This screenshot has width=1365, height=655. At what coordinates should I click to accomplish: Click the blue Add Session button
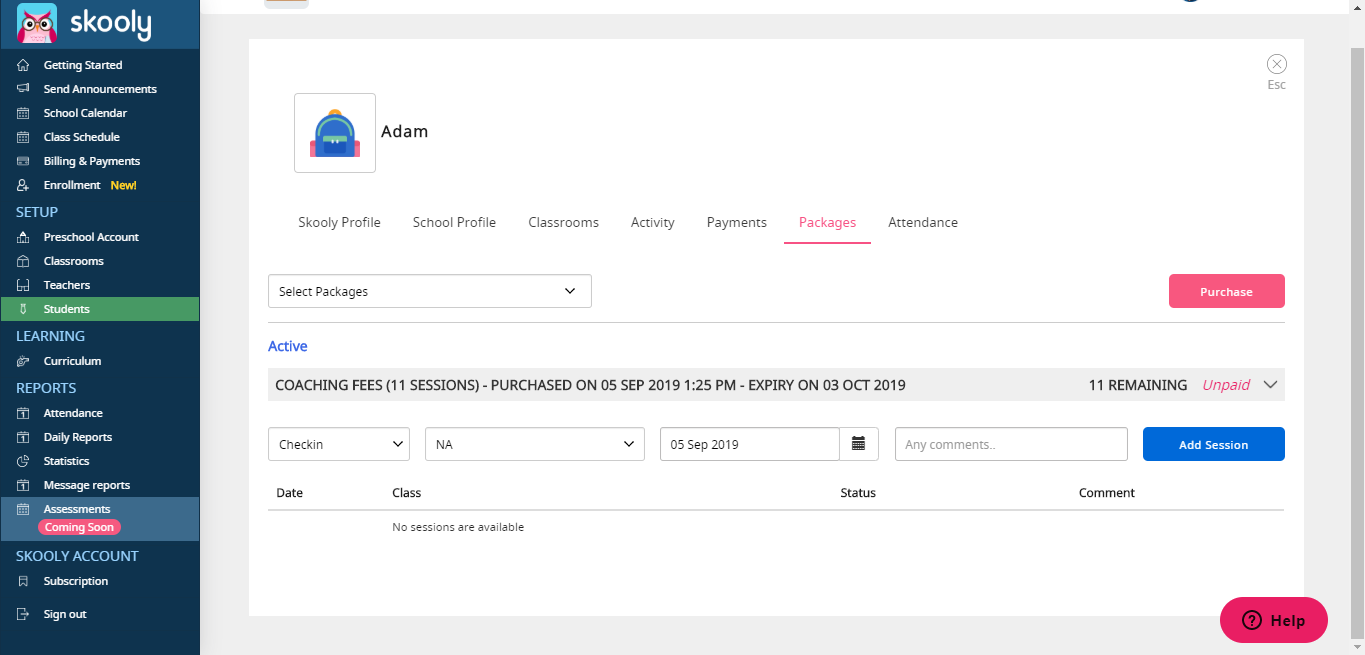click(x=1214, y=444)
